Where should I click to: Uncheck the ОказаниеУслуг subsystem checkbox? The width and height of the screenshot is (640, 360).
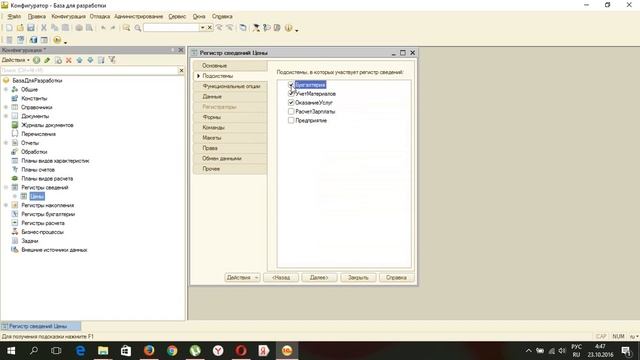coord(291,102)
